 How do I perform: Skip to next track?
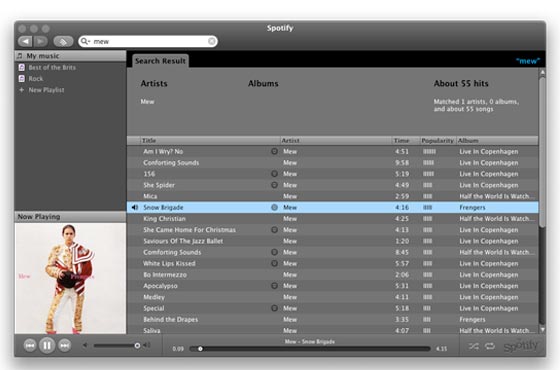pyautogui.click(x=65, y=345)
